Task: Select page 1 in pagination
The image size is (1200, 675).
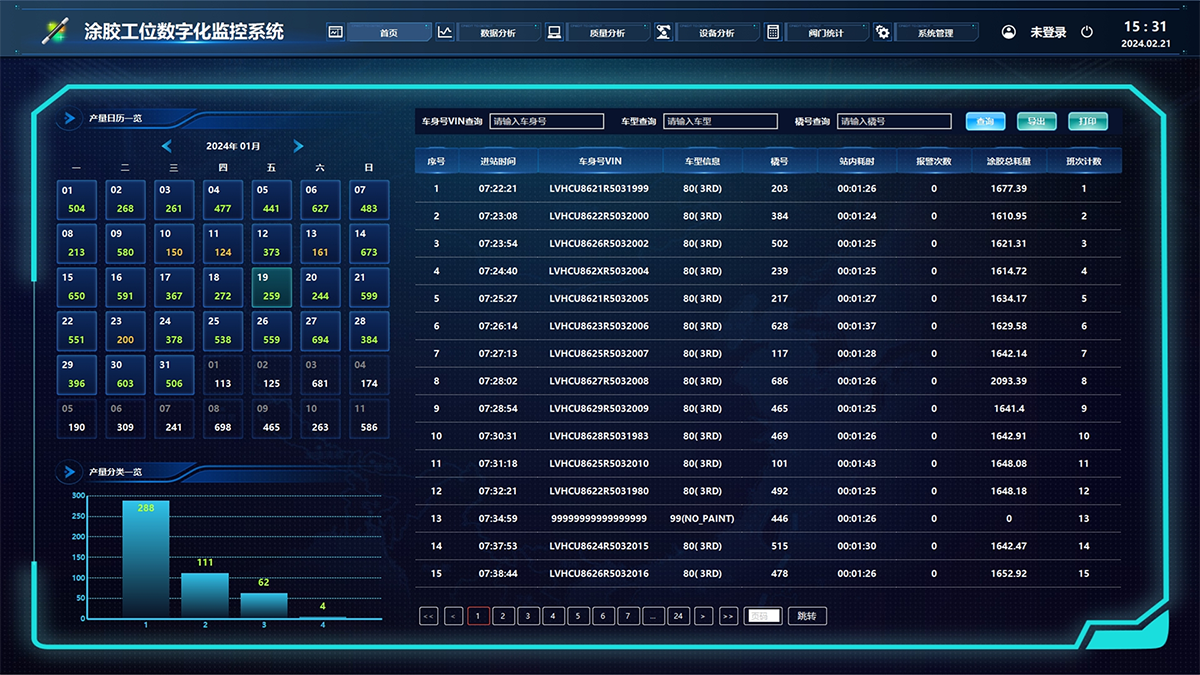Action: [479, 616]
